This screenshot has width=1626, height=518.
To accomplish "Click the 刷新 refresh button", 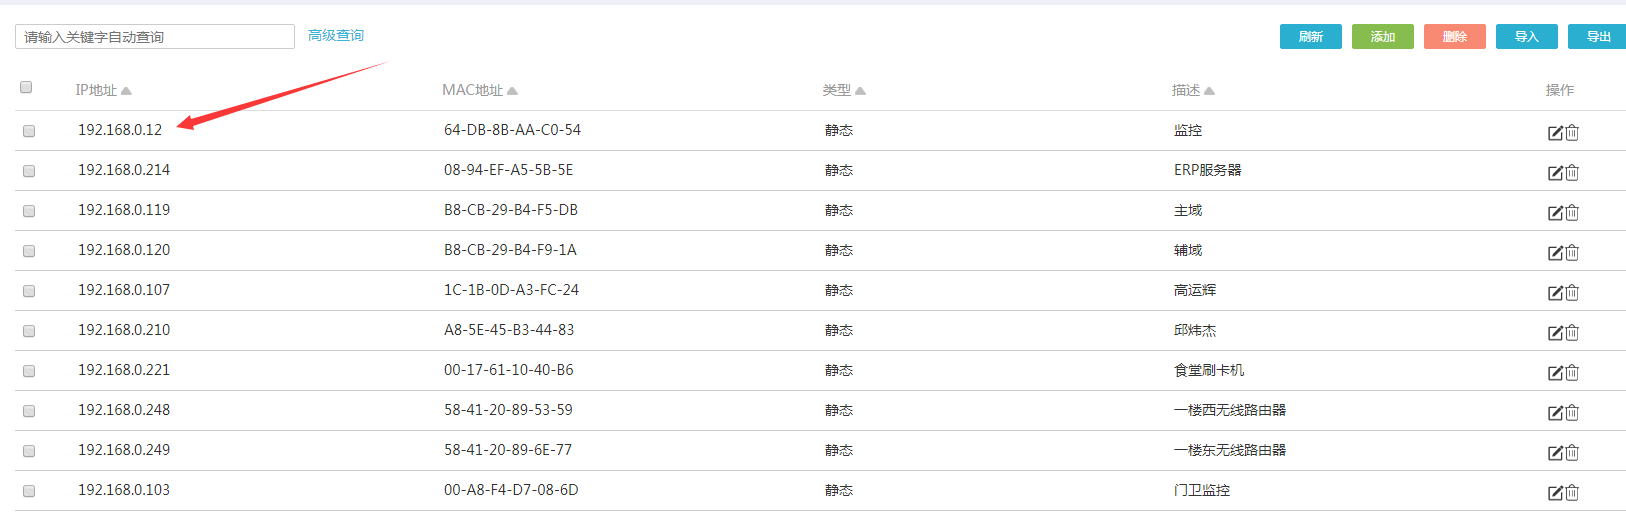I will click(1310, 37).
